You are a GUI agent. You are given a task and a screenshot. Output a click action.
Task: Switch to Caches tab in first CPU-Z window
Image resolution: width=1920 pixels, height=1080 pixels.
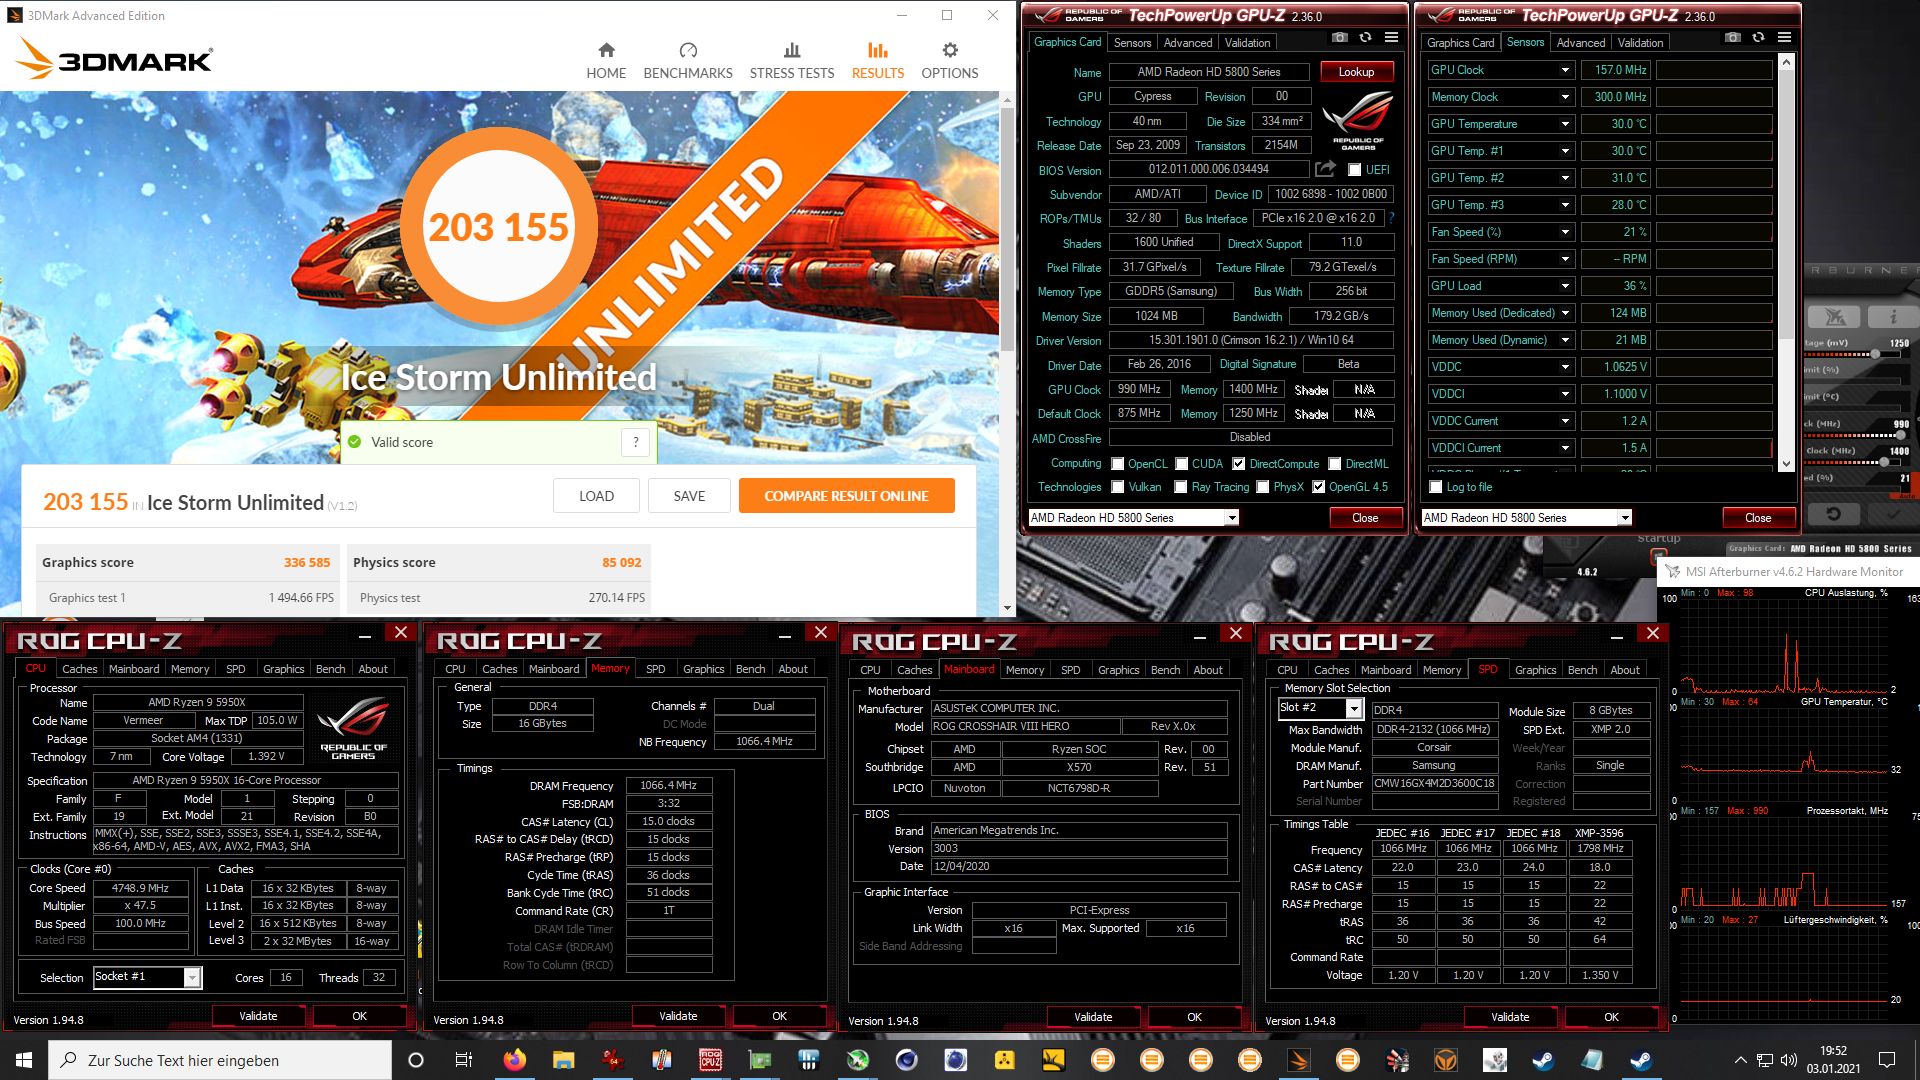(79, 669)
